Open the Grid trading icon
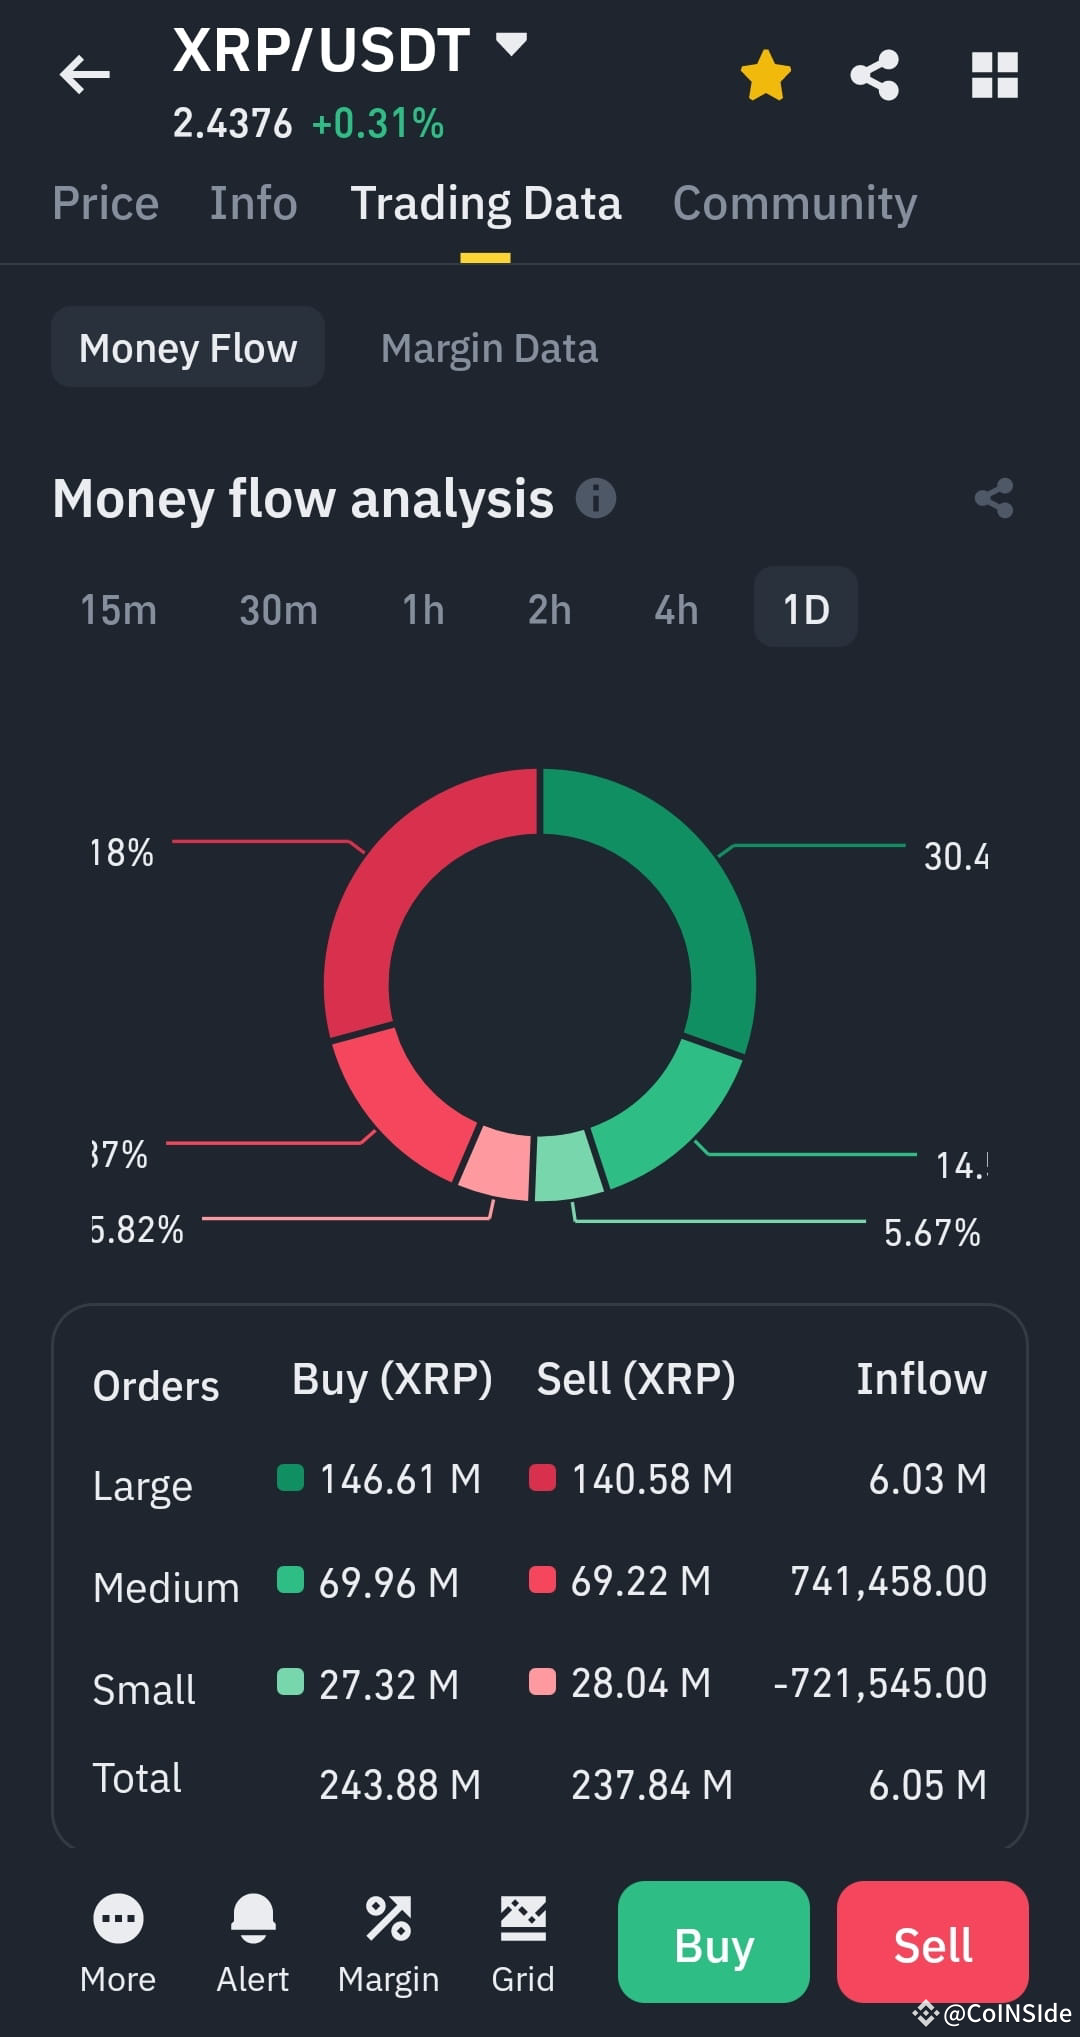The height and width of the screenshot is (2037, 1080). 523,1918
